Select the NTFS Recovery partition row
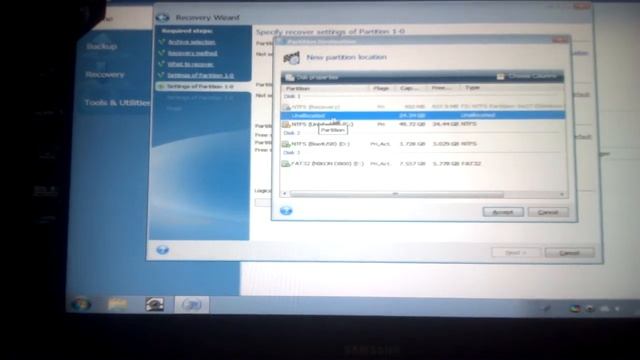 pos(422,107)
